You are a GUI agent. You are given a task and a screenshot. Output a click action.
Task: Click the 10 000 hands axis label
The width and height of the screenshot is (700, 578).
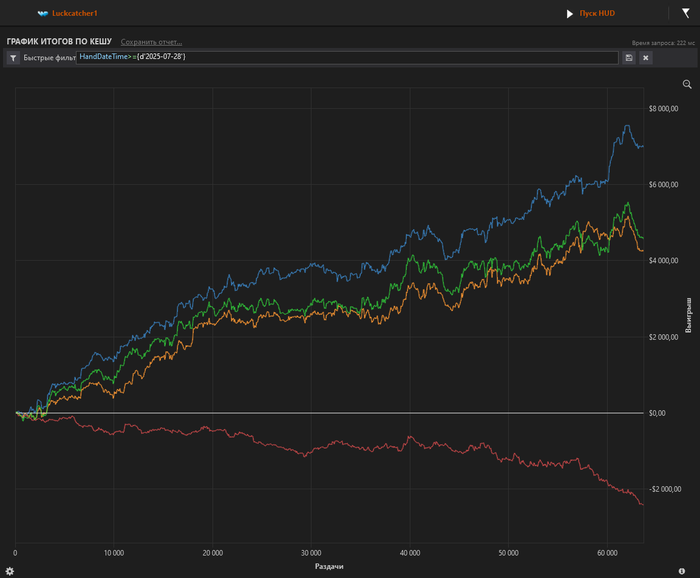click(x=114, y=553)
